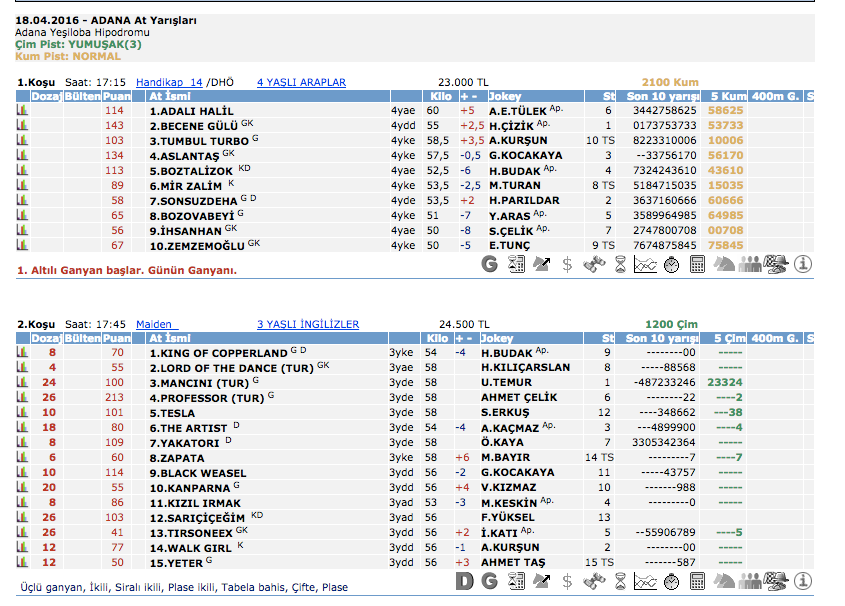Open the checkered flag icon under race 2
The image size is (845, 606).
[x=776, y=581]
